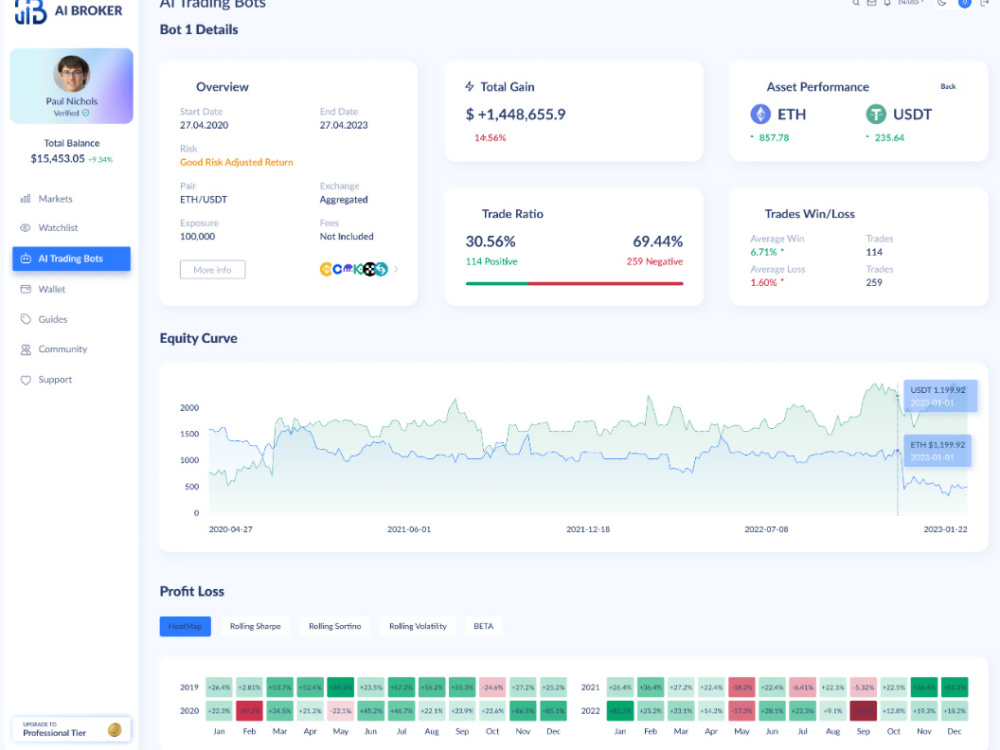Click the red 2020 Feb heatmap cell
The height and width of the screenshot is (750, 1000).
coord(249,710)
